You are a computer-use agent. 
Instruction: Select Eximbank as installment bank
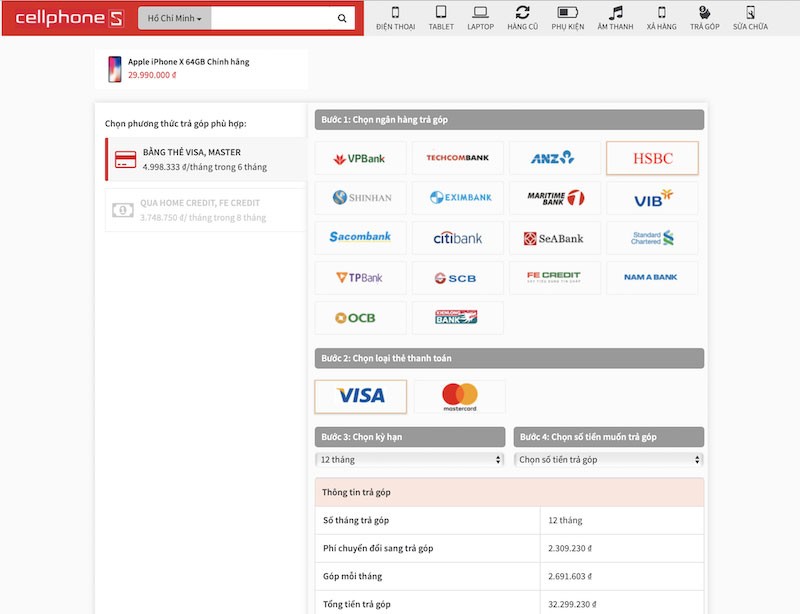pyautogui.click(x=458, y=198)
